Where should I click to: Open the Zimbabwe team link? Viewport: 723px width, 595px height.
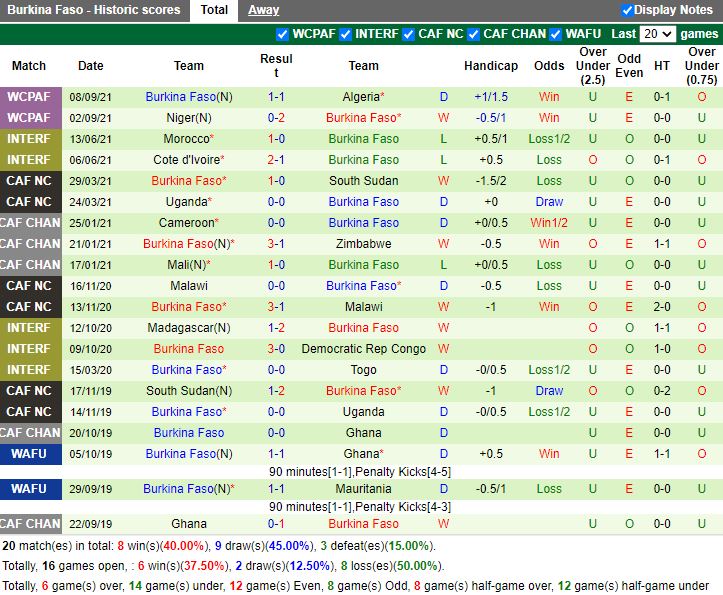pyautogui.click(x=363, y=244)
